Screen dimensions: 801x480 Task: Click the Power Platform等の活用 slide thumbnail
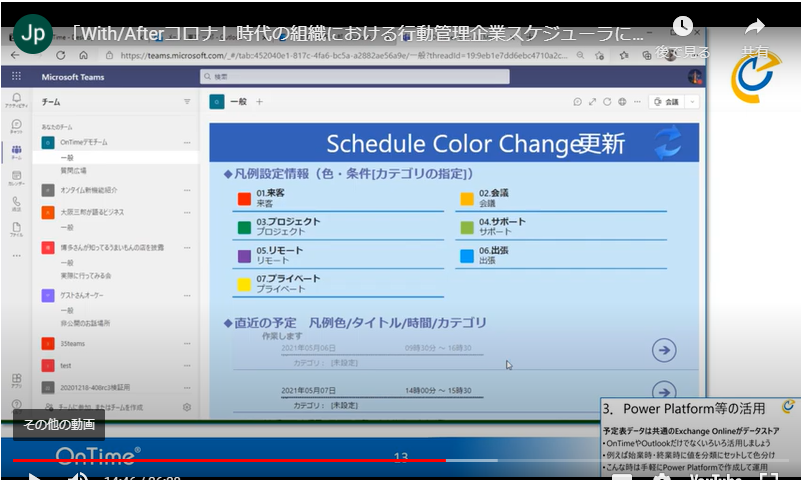pyautogui.click(x=699, y=437)
